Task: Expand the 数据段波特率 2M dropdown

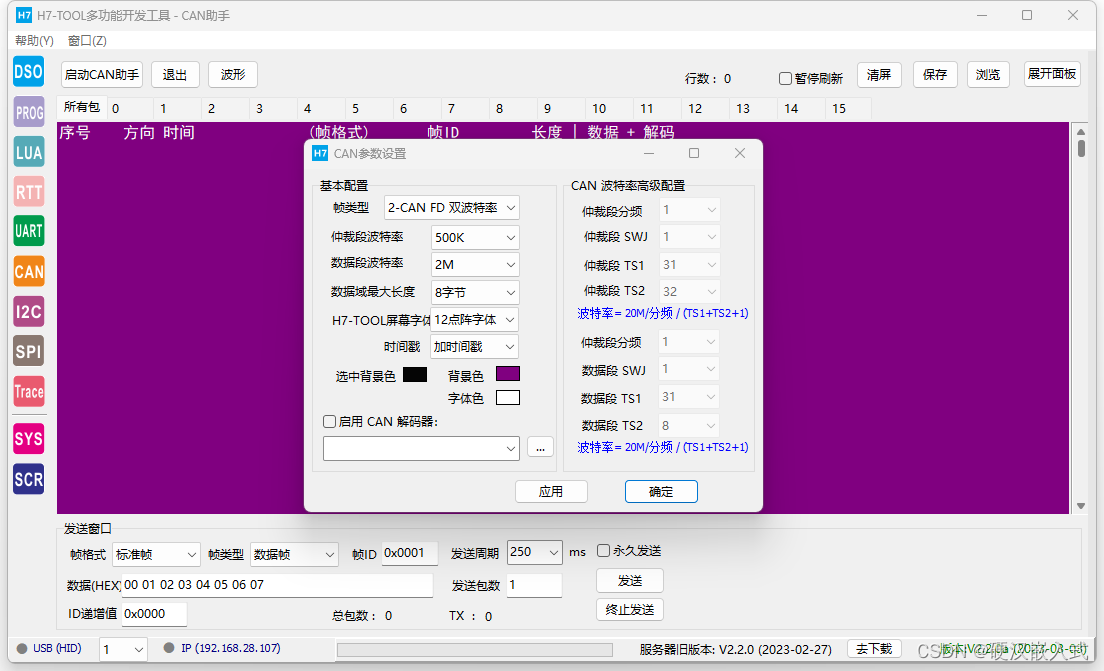Action: tap(475, 265)
